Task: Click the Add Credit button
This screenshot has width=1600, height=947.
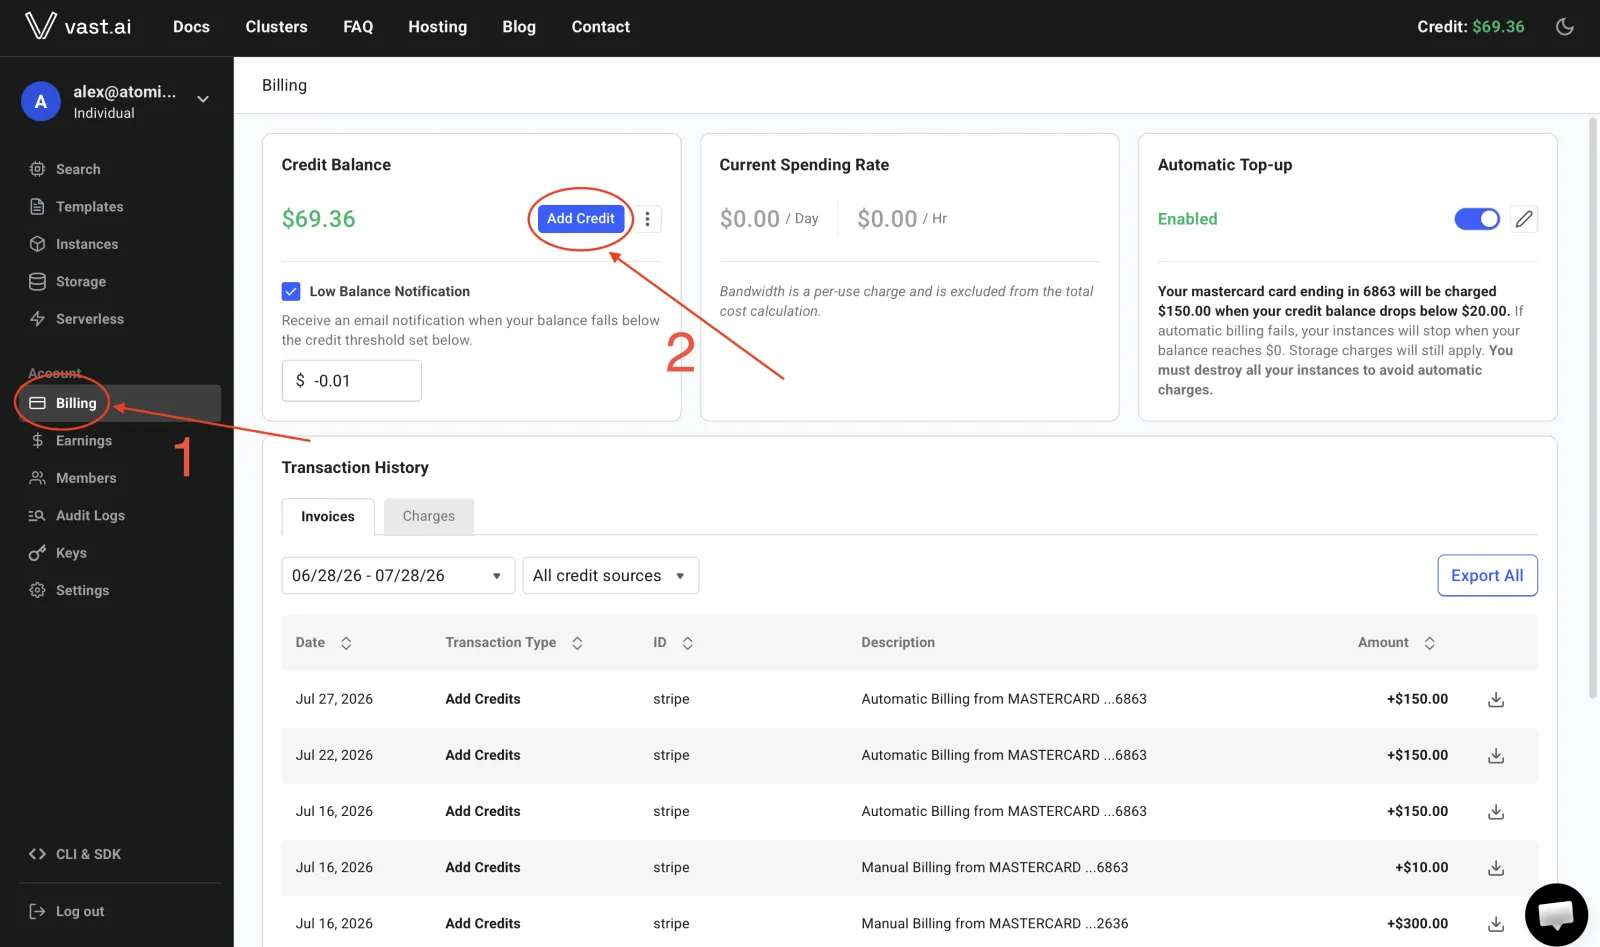Action: (580, 219)
